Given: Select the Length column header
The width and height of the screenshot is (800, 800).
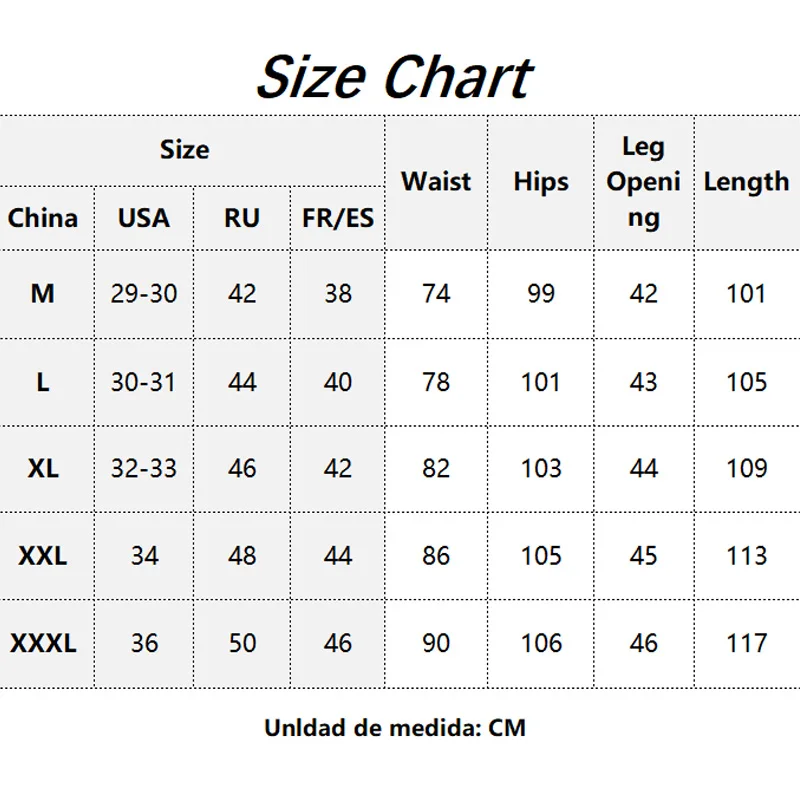Looking at the screenshot, I should click(x=746, y=182).
